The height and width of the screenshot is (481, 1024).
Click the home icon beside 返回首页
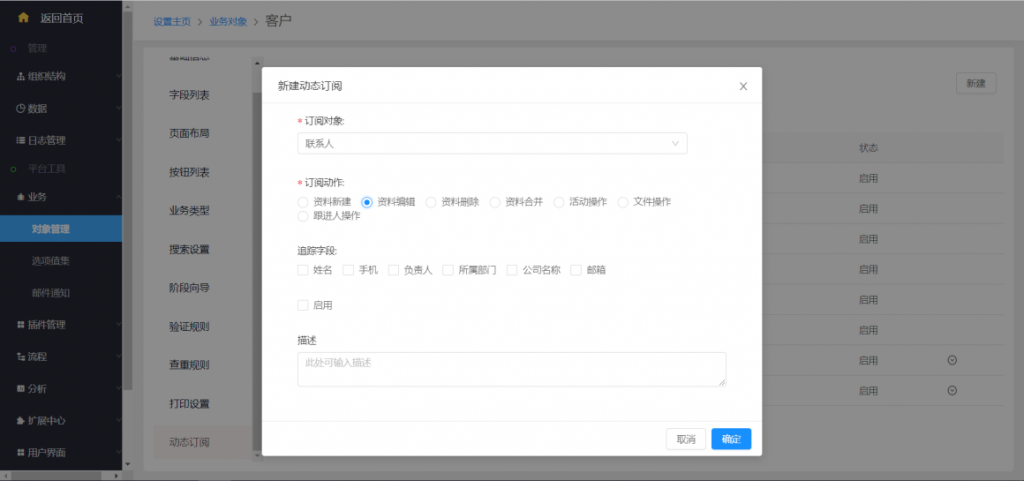click(23, 18)
